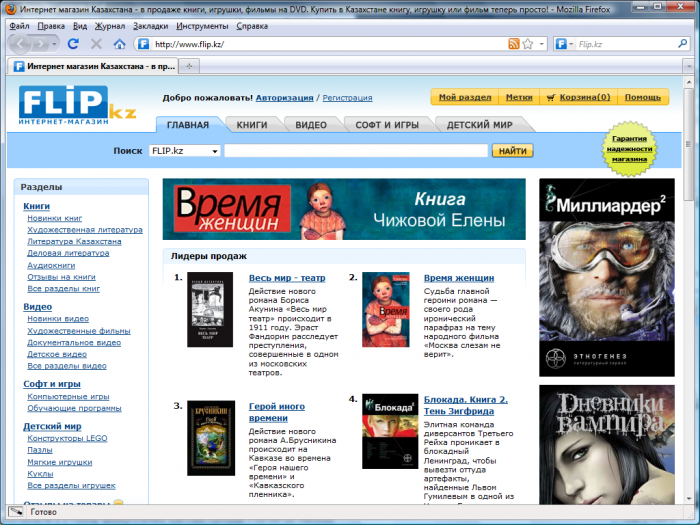
Task: Click the Forward navigation arrow
Action: [41, 44]
